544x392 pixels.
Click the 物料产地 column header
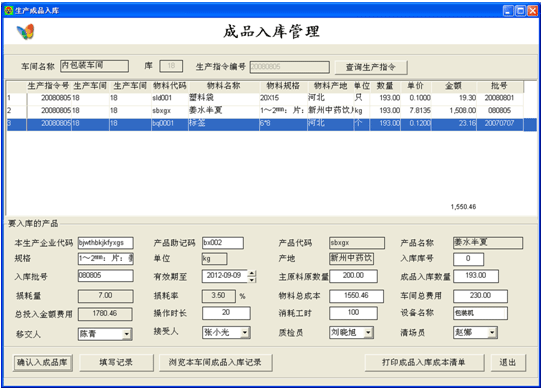coord(330,86)
